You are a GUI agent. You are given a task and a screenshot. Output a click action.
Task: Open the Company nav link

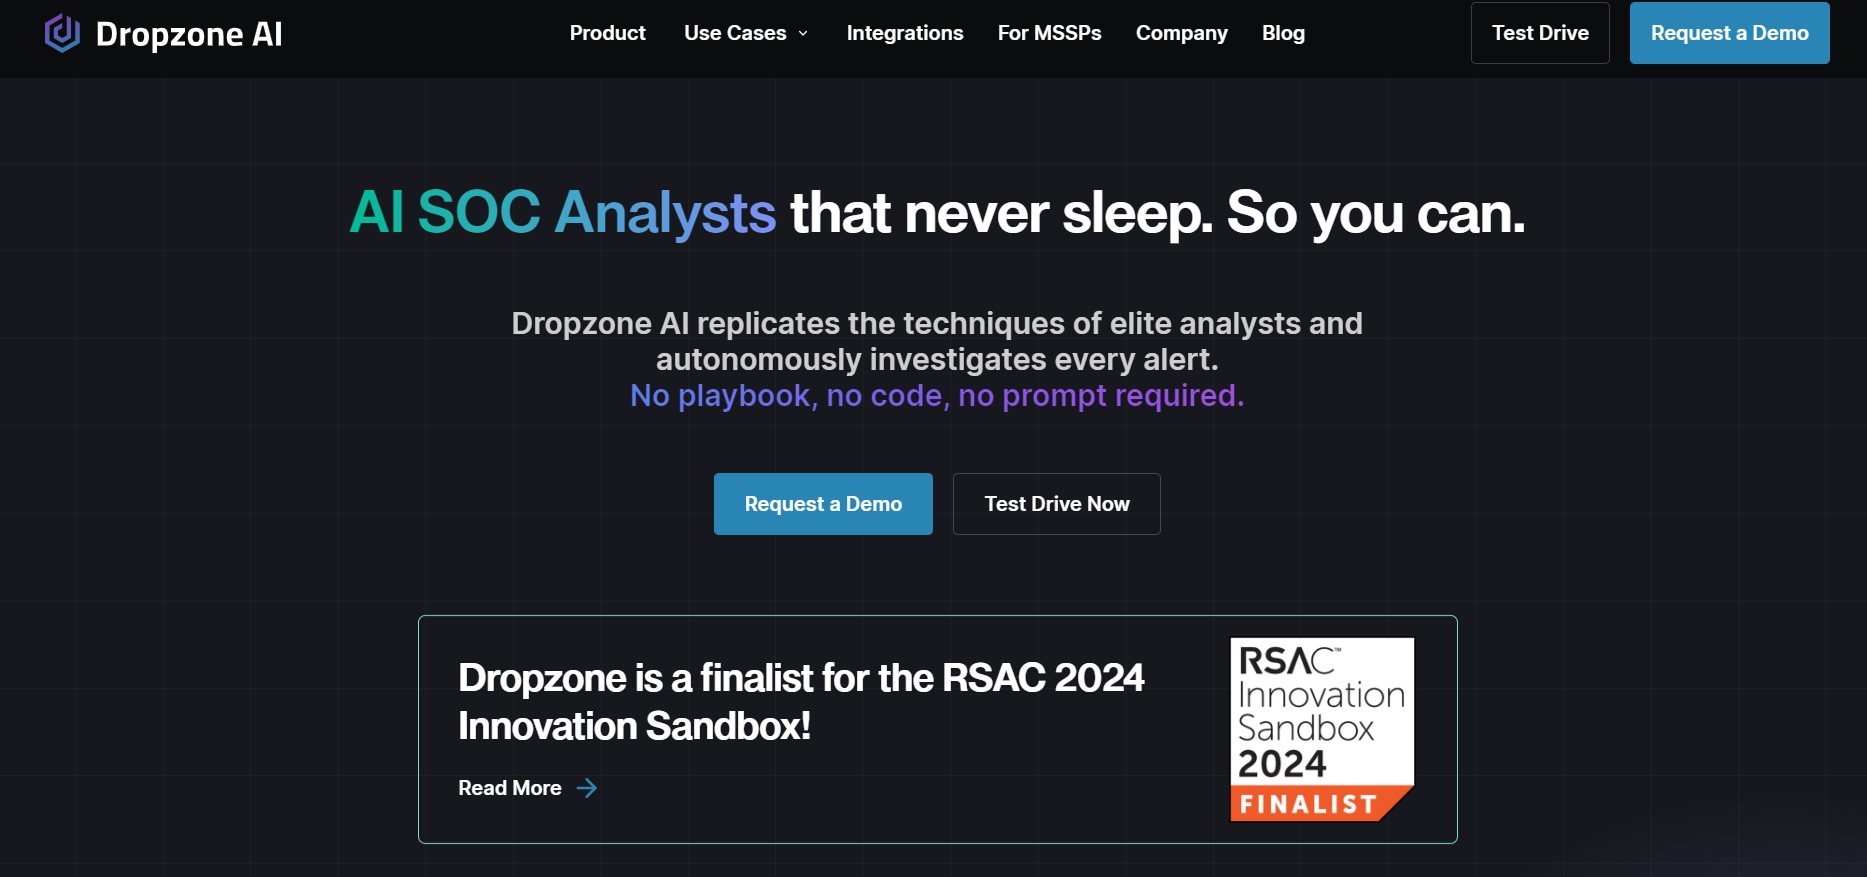tap(1181, 33)
